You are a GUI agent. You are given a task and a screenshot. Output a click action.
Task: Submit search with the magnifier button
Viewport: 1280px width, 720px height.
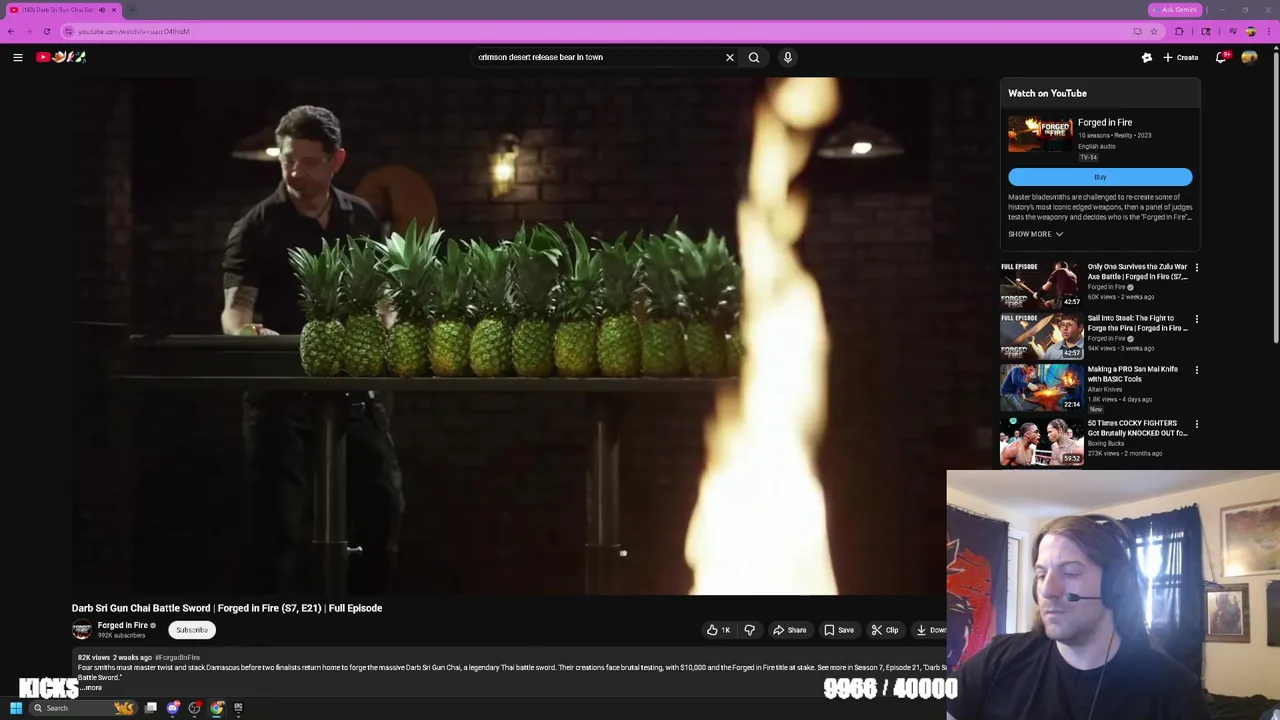pos(754,57)
